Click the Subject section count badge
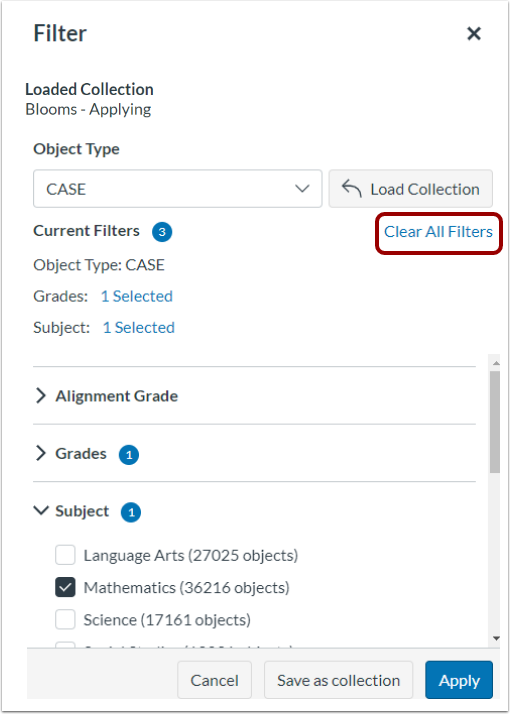Viewport: 510px width, 714px height. point(131,513)
